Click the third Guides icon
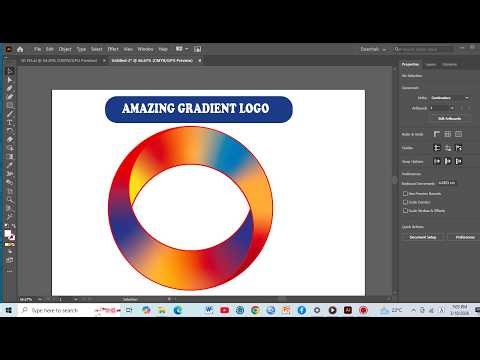 459,148
